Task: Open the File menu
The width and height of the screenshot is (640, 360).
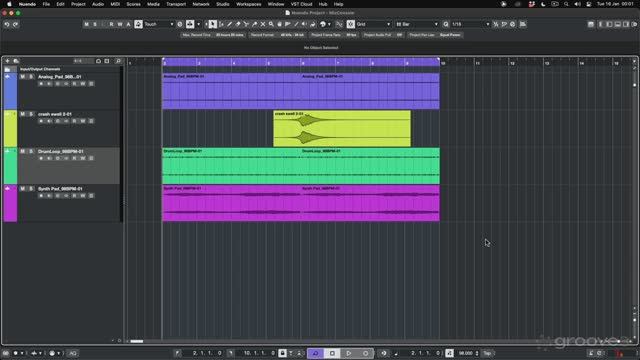Action: [x=46, y=4]
